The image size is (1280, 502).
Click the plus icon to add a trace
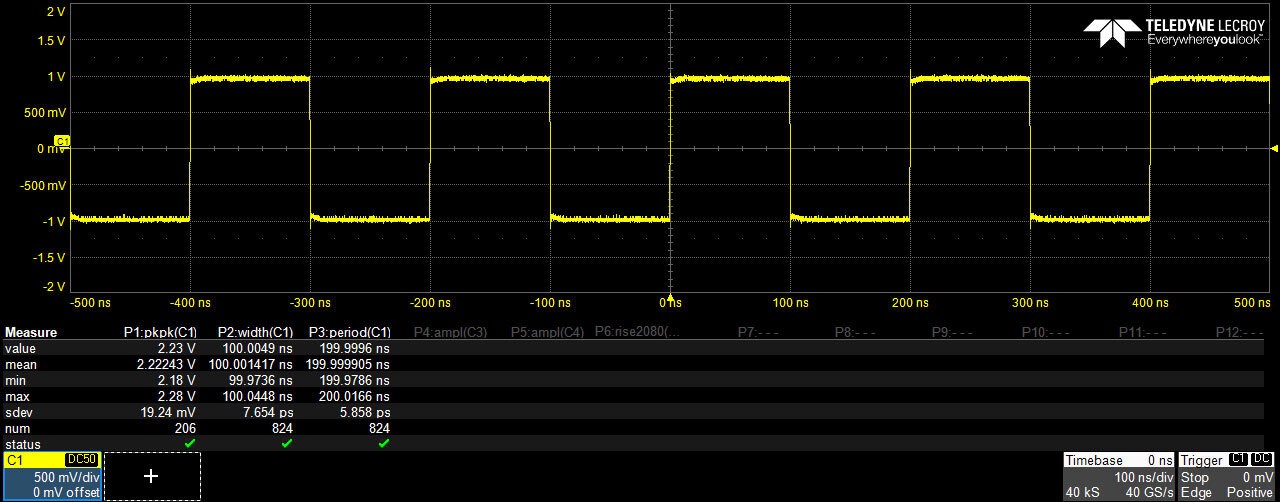[x=151, y=476]
